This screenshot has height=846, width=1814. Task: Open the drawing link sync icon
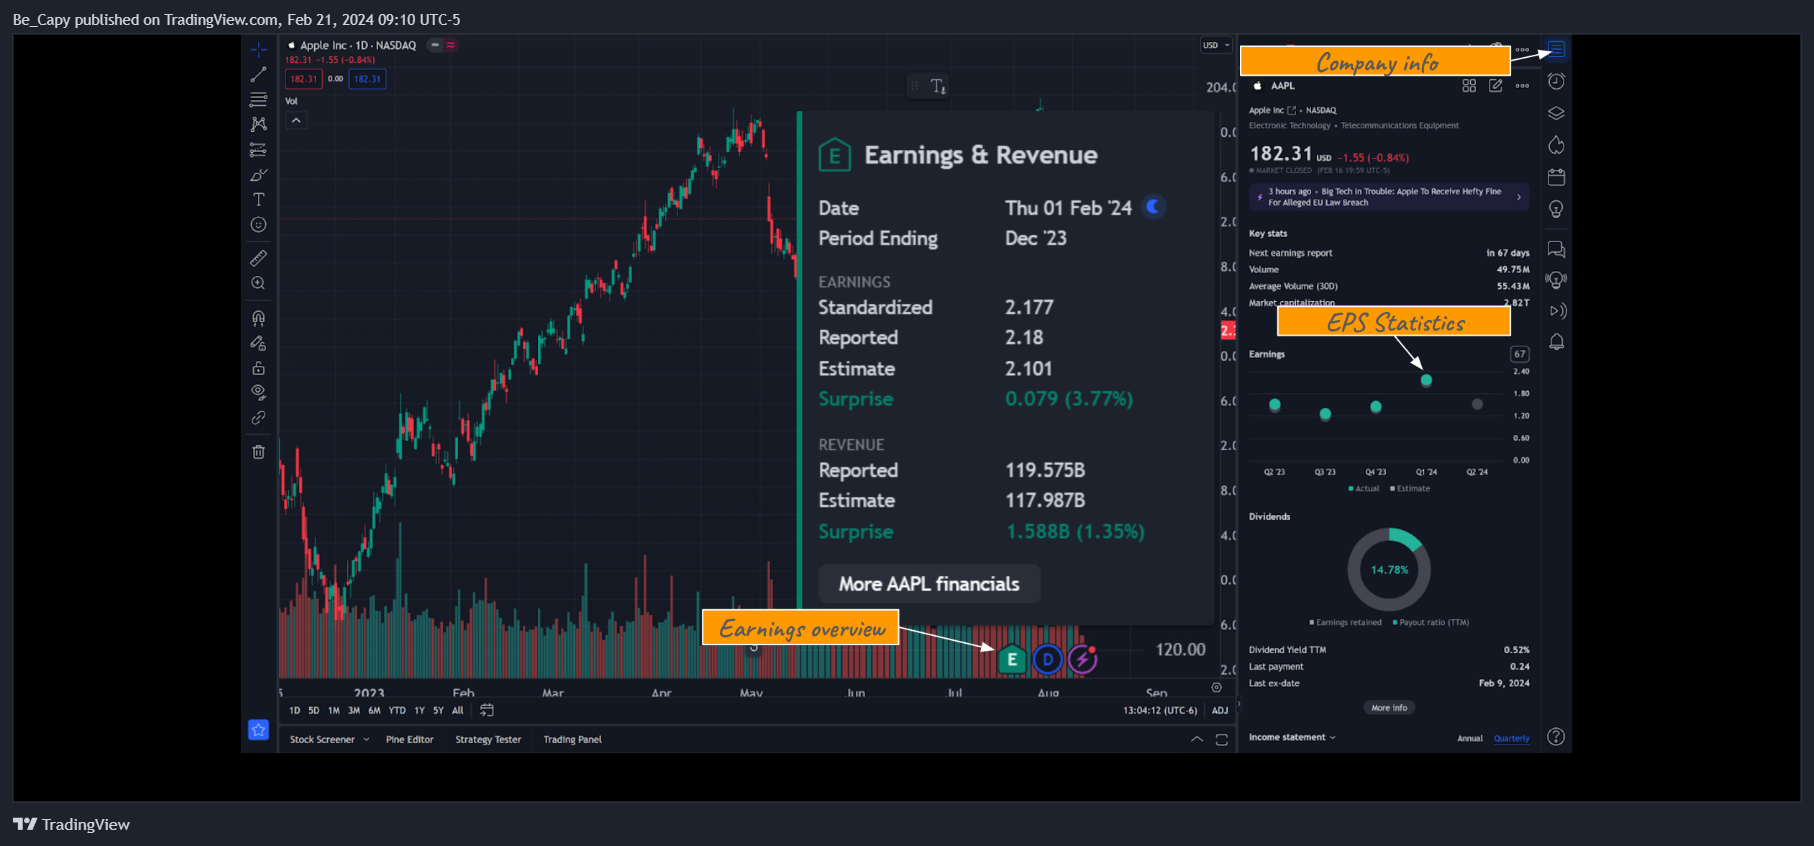tap(258, 418)
